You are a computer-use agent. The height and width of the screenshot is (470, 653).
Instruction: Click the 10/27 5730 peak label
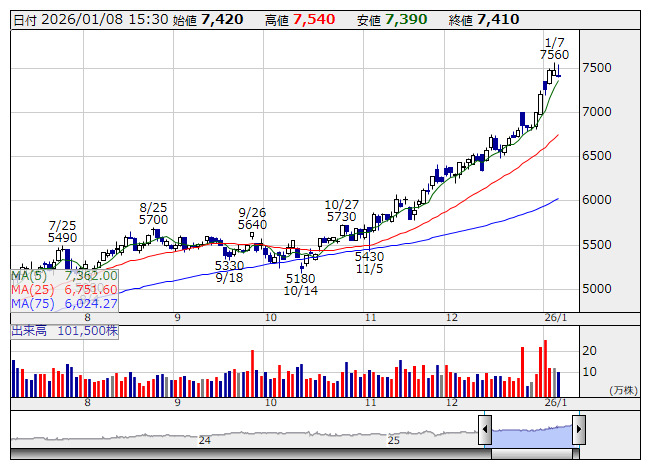[x=341, y=211]
